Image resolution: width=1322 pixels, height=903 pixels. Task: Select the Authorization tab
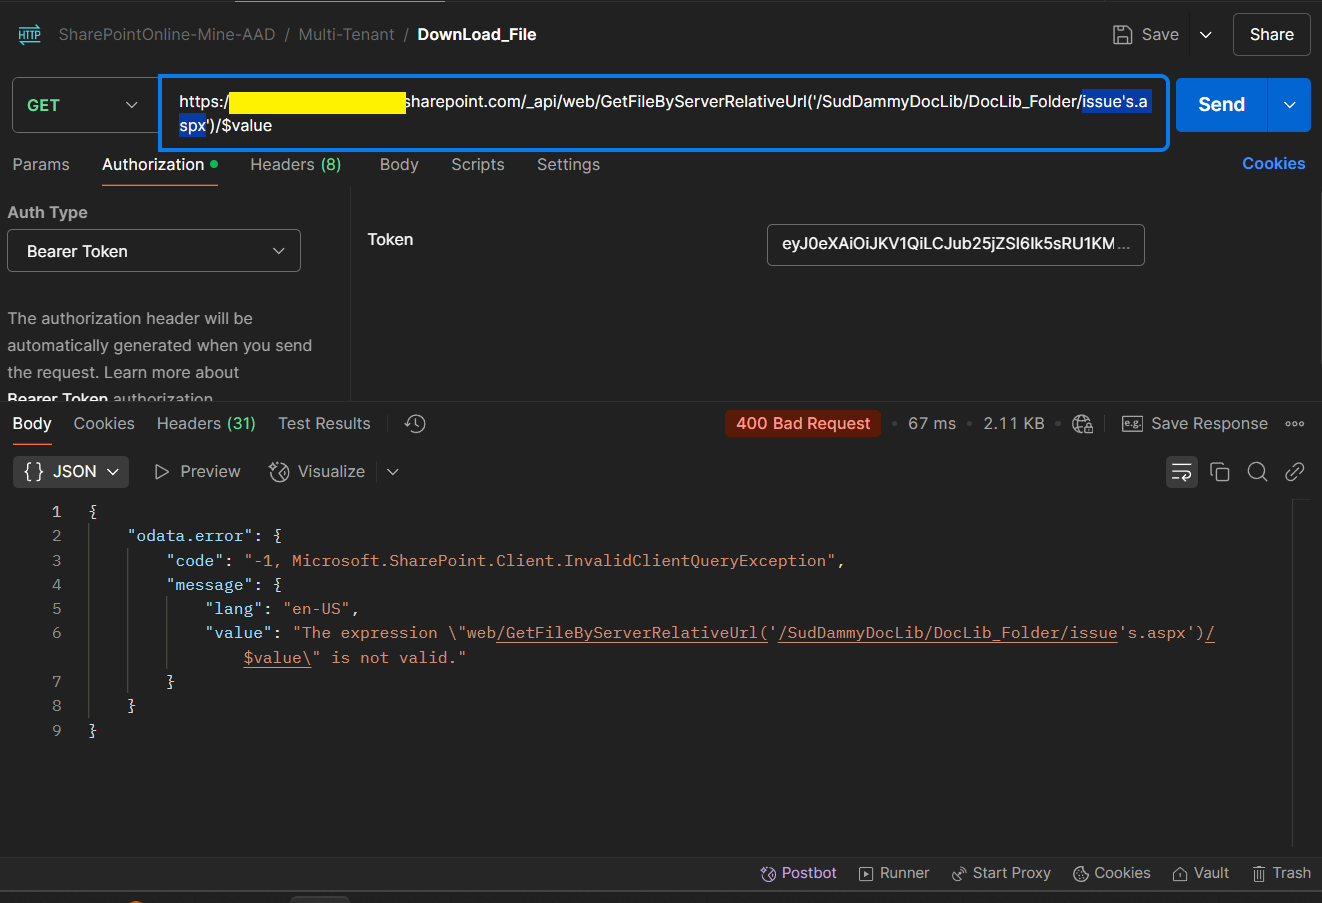[x=160, y=165]
